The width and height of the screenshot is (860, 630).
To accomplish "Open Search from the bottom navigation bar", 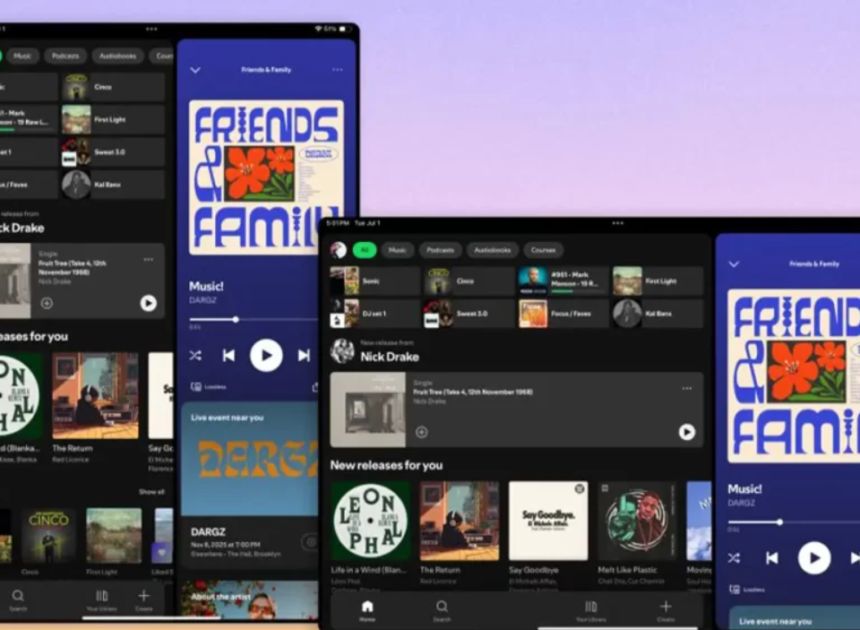I will (x=441, y=607).
